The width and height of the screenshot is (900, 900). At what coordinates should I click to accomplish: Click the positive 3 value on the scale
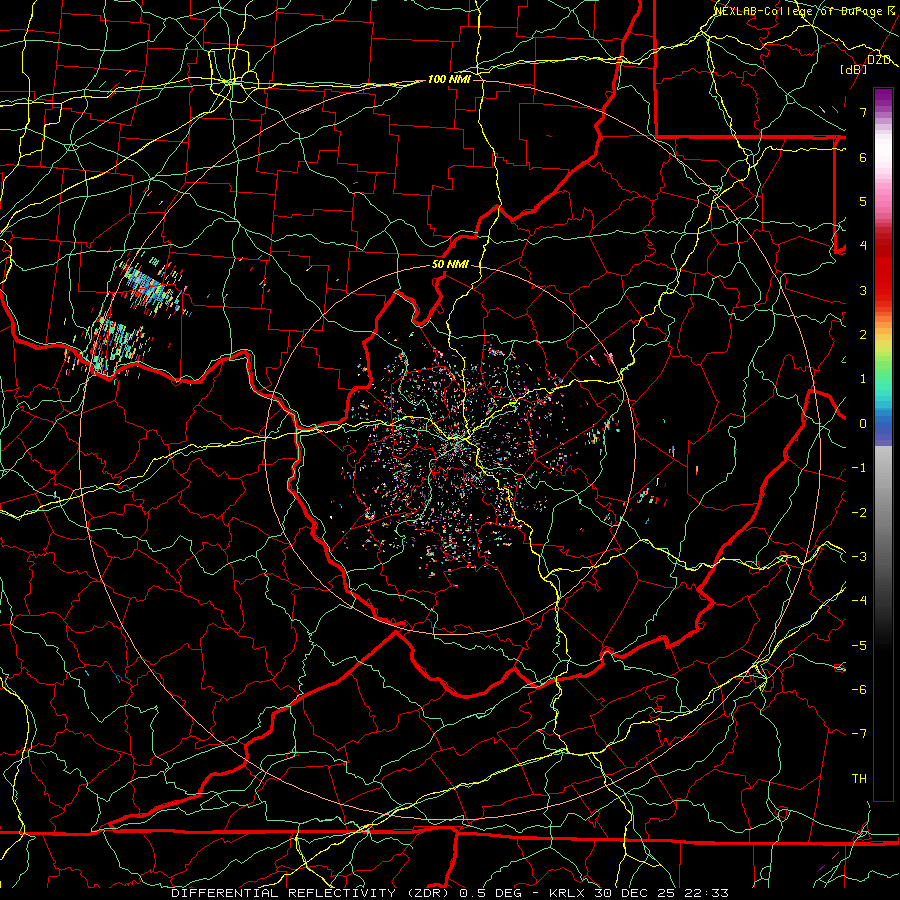click(863, 290)
